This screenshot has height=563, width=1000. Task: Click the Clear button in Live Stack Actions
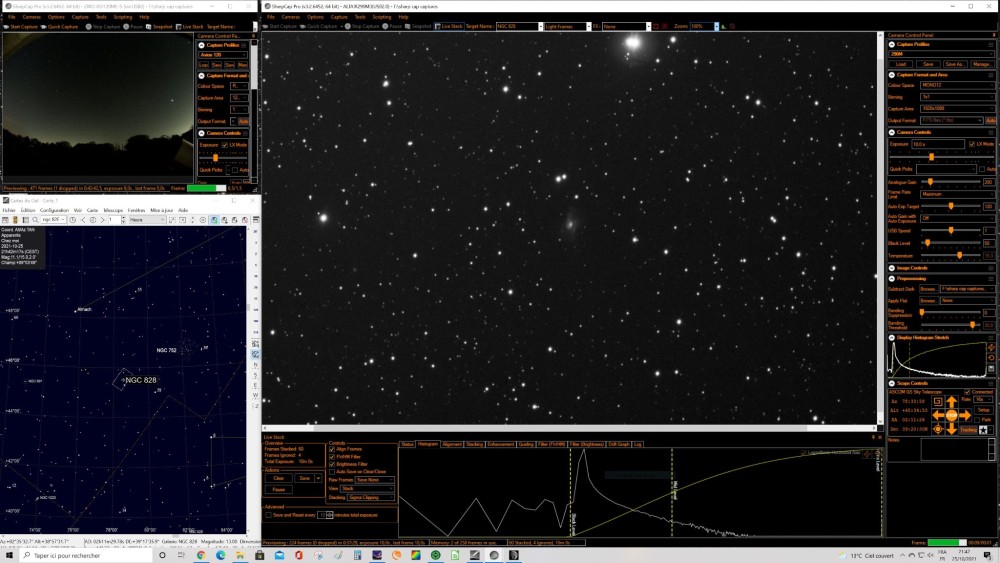tap(279, 478)
